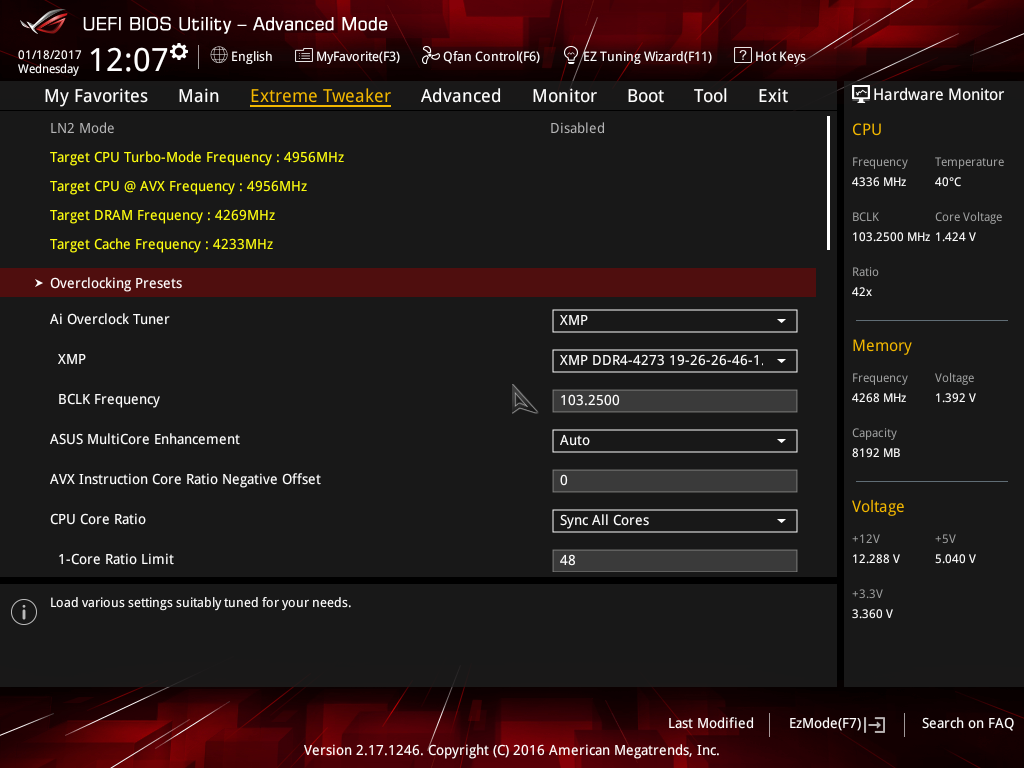The width and height of the screenshot is (1024, 768).
Task: Launch EZ Tuning Wizard bulb icon
Action: click(570, 56)
